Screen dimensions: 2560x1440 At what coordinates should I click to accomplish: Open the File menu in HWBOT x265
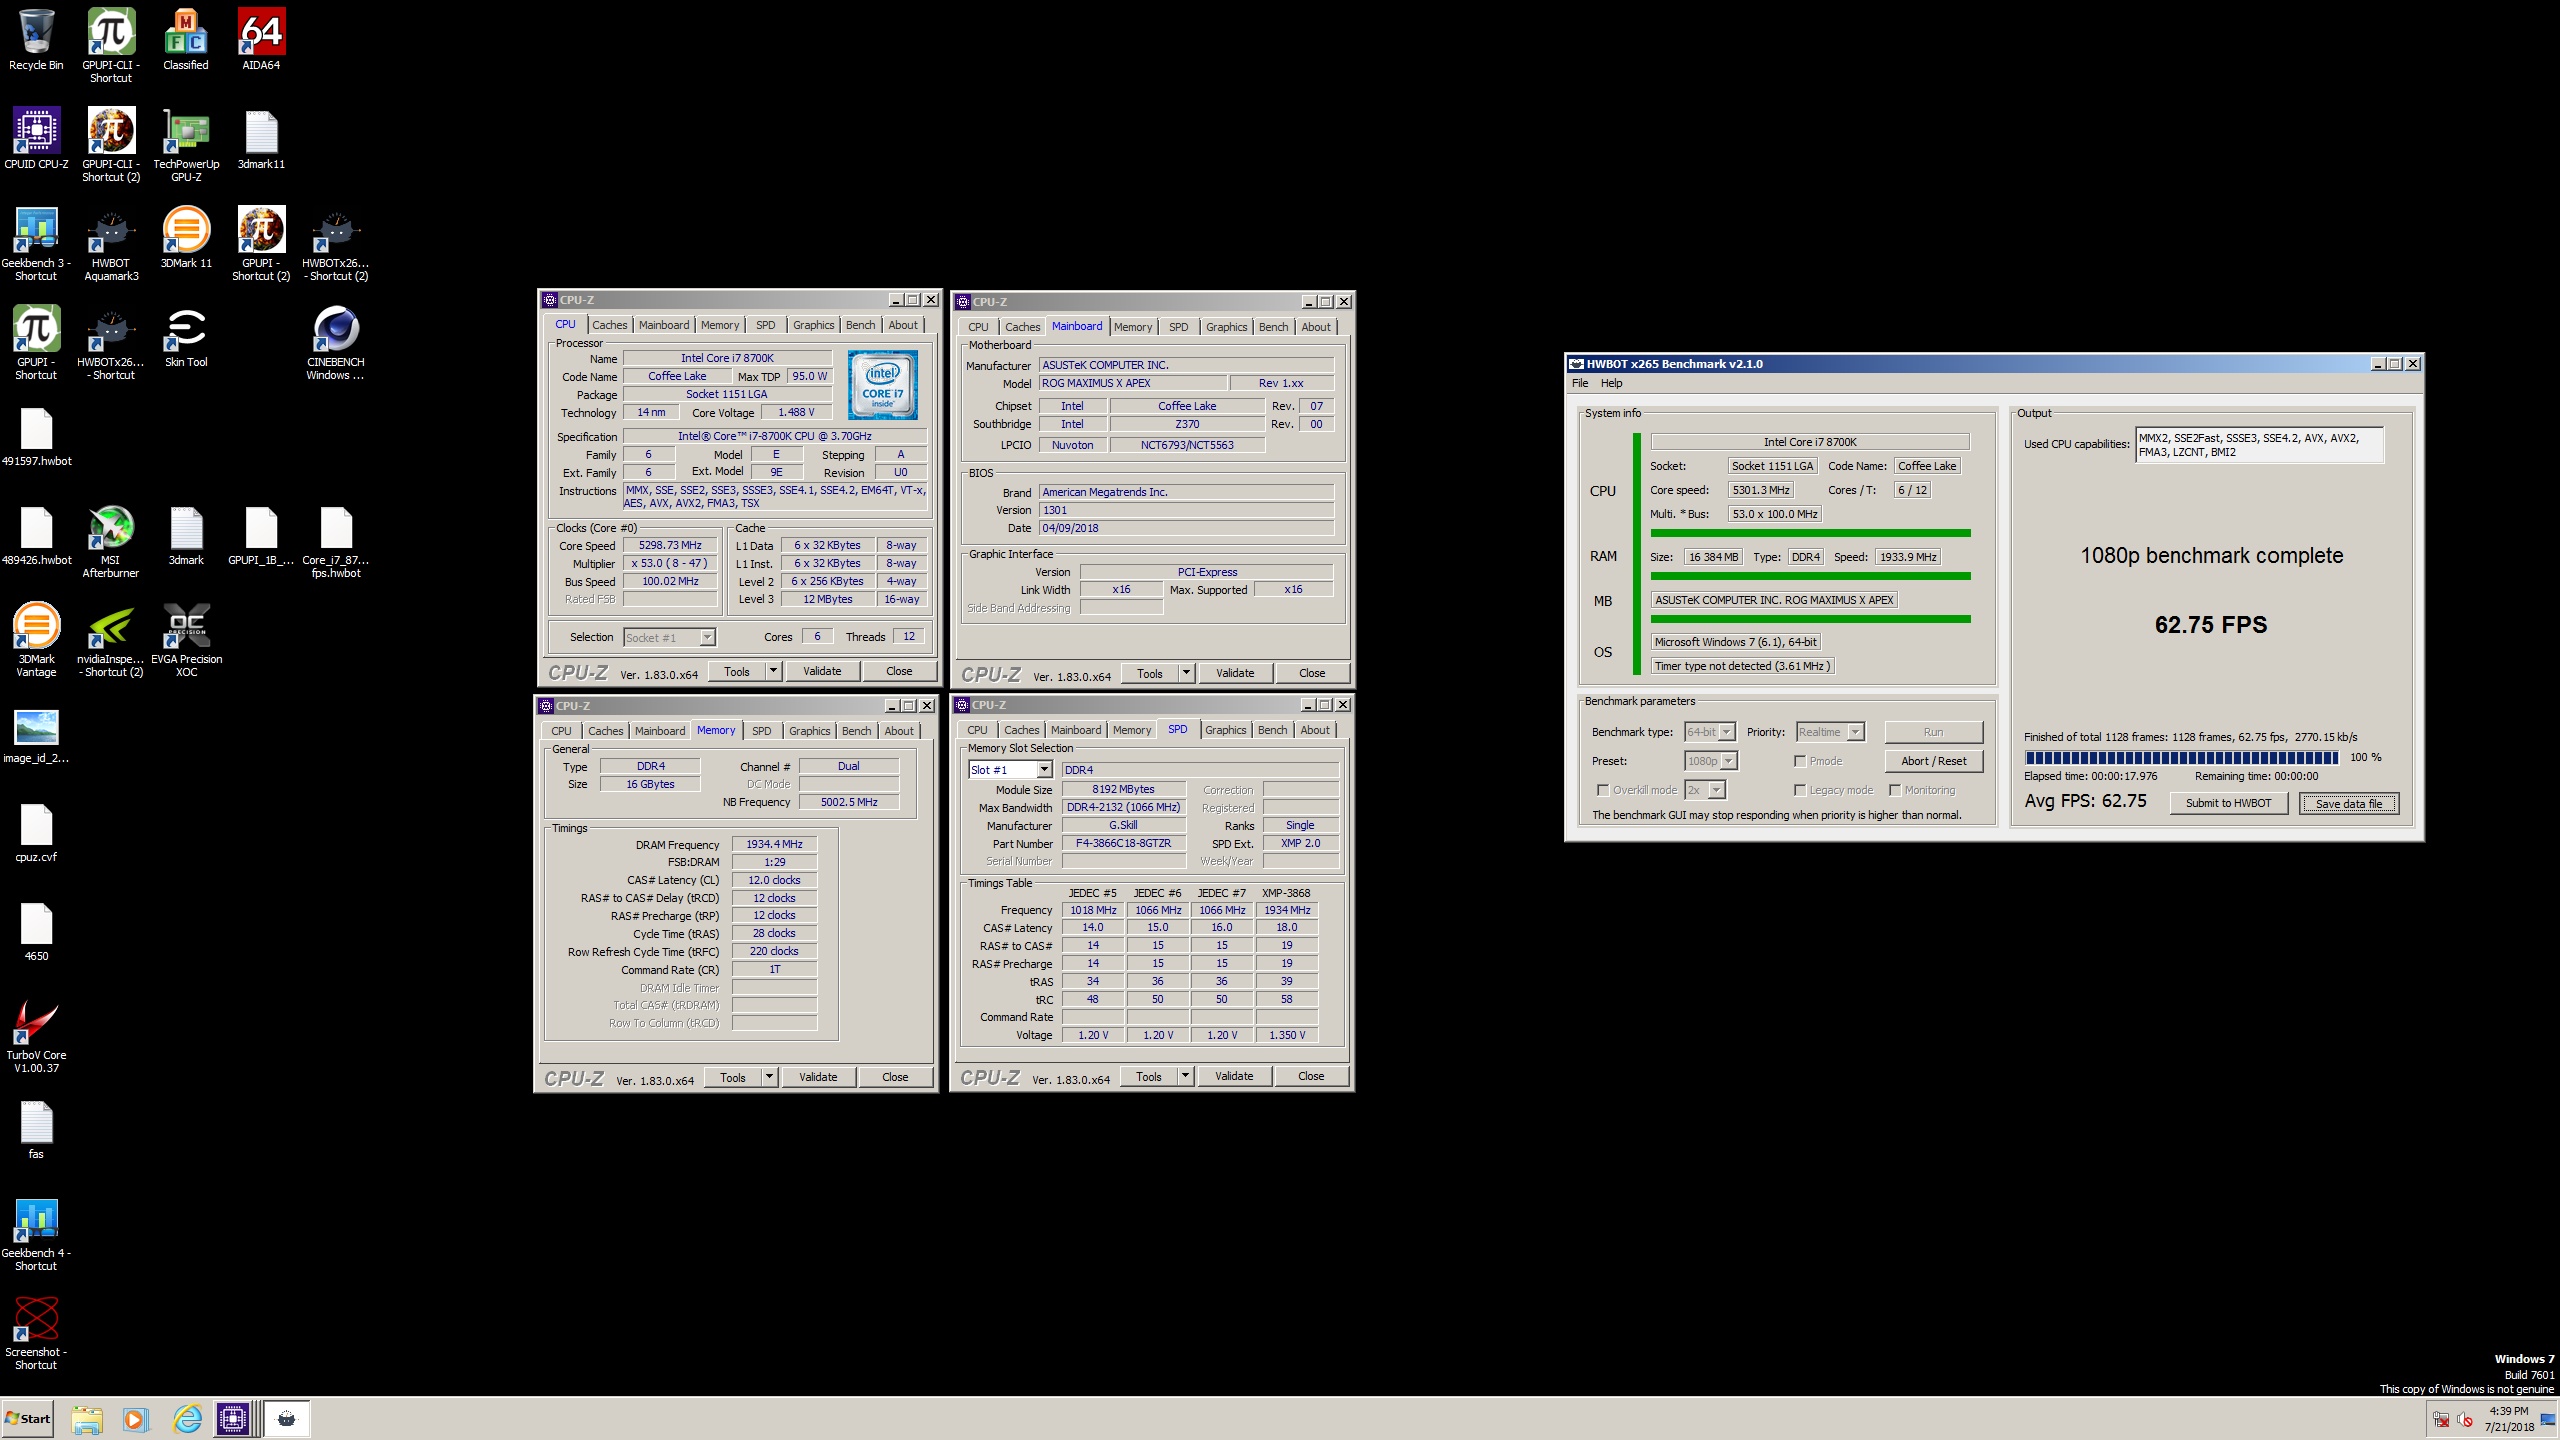coord(1580,383)
